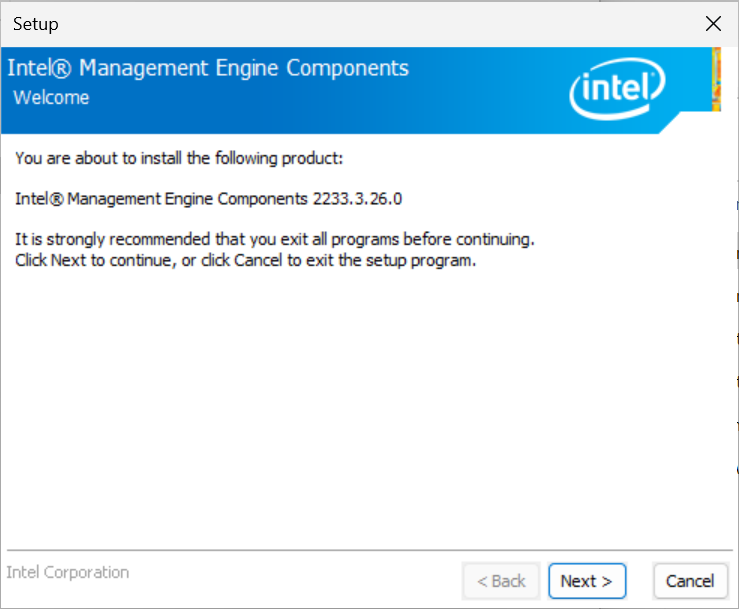
Task: Click the Setup title text
Action: (x=36, y=24)
